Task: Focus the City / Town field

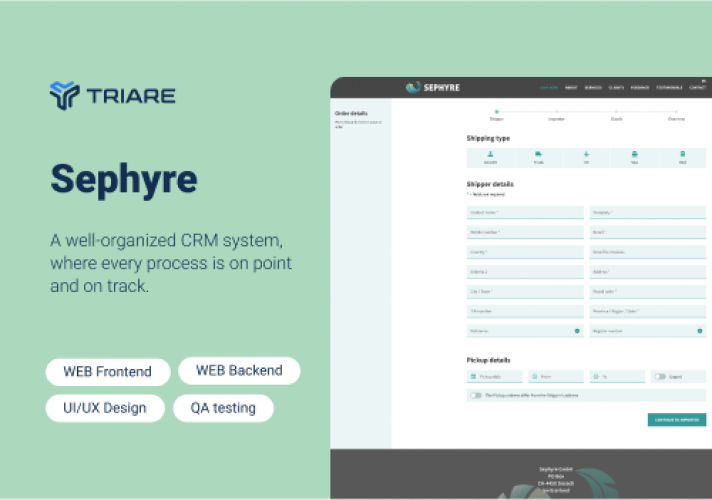Action: 525,292
